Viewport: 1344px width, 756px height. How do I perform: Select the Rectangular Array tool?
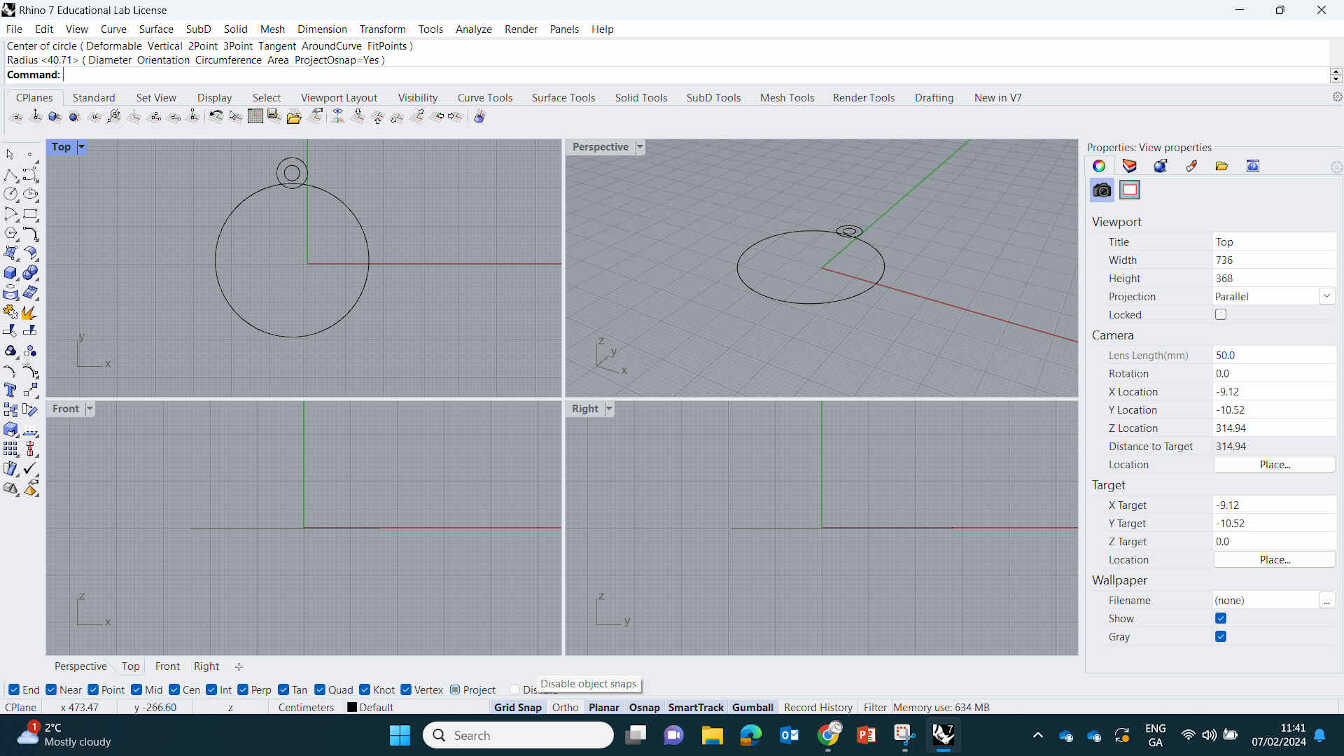point(10,449)
